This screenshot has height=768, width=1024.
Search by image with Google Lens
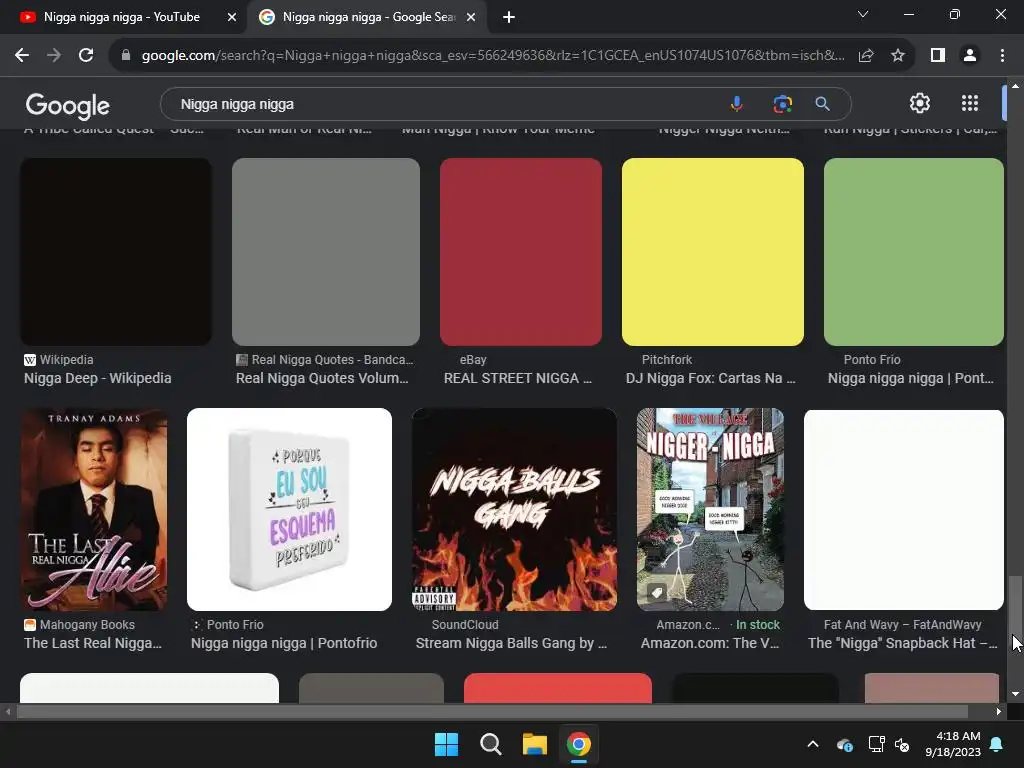click(782, 104)
